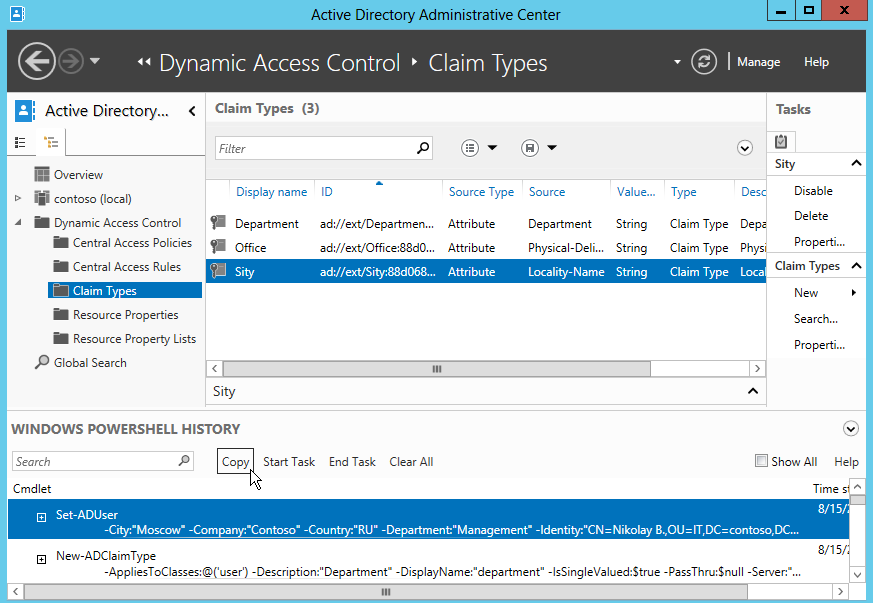Open the New submenu in Tasks
Viewport: 873px width, 603px height.
(x=806, y=293)
